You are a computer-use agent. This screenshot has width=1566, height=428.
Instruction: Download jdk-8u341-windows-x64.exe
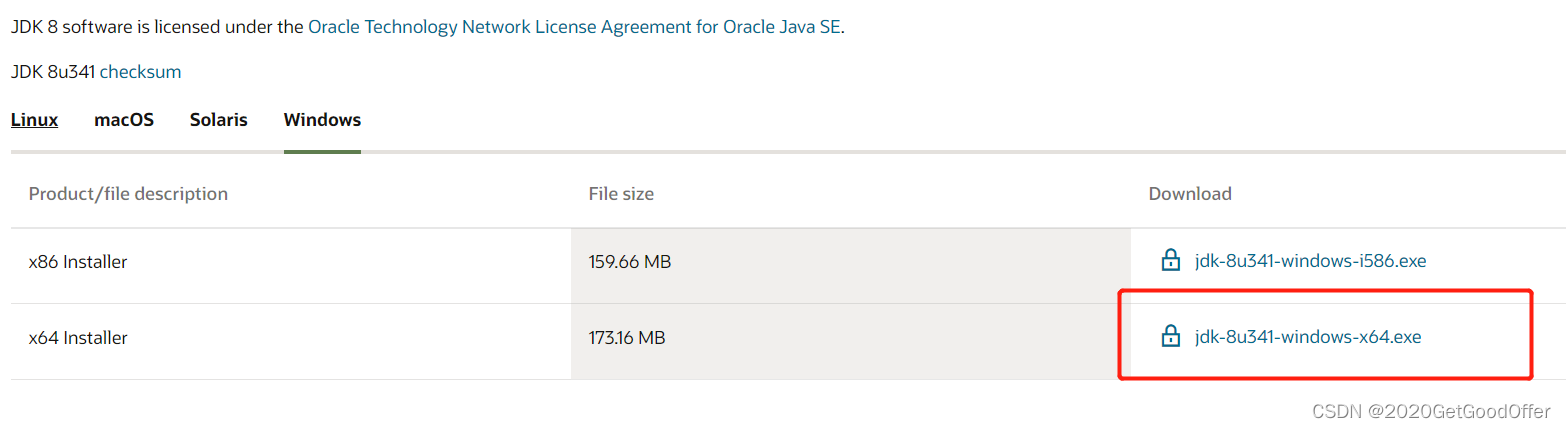[1308, 338]
